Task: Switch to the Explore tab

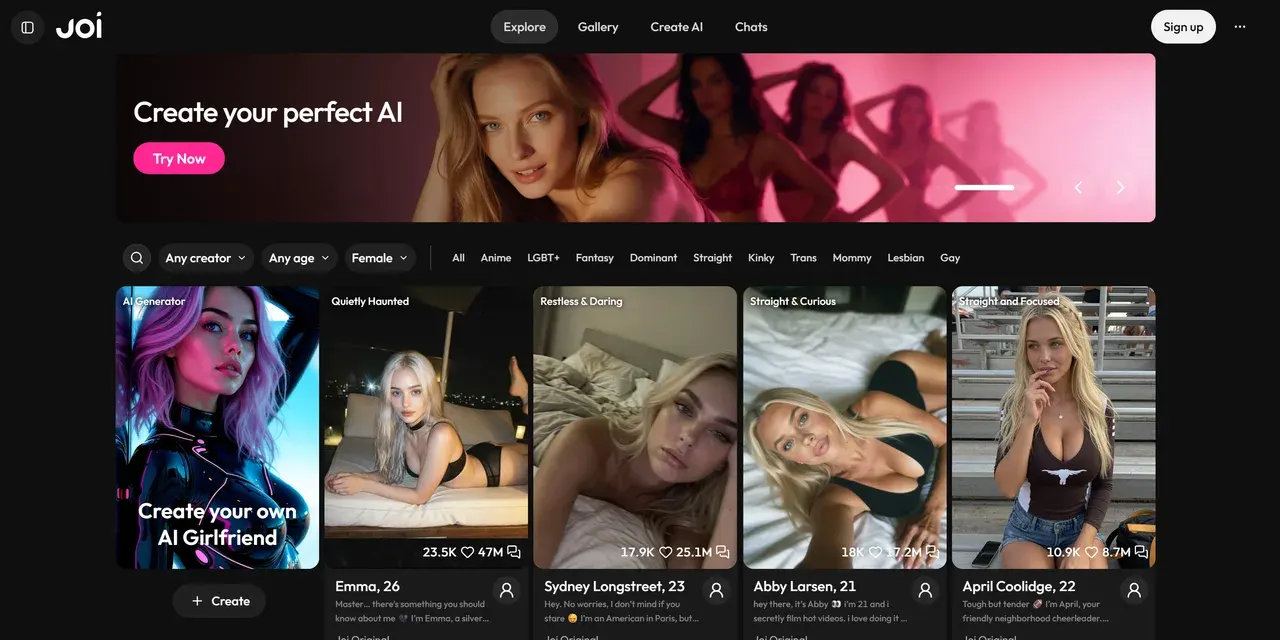Action: point(525,27)
